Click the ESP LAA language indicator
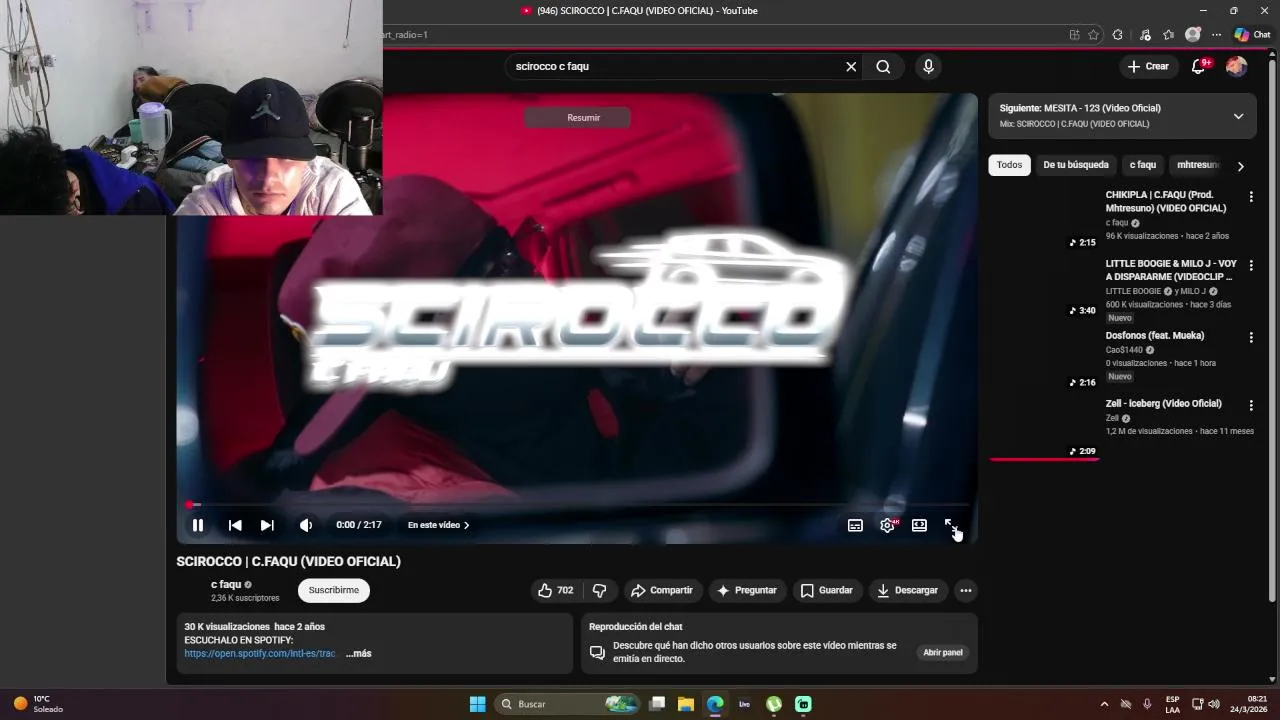Viewport: 1280px width, 720px height. point(1172,704)
